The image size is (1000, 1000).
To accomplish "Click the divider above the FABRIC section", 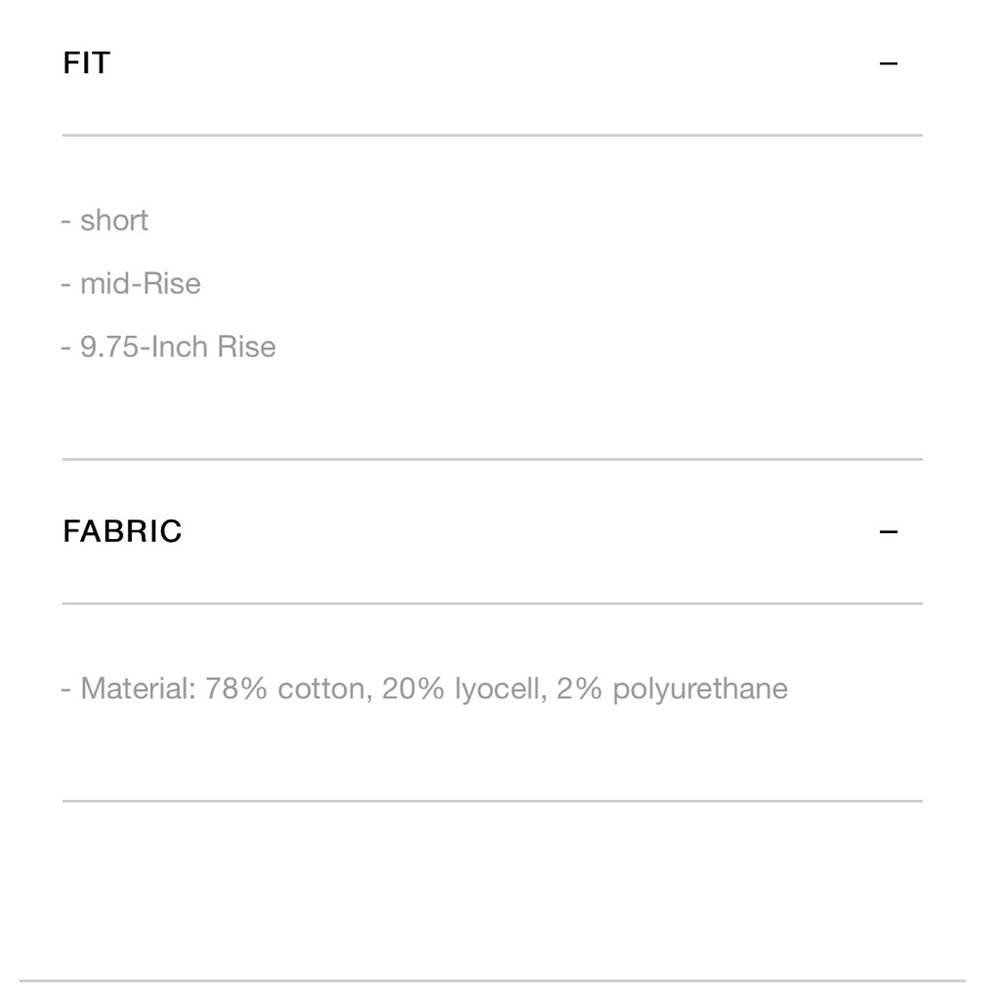I will (493, 460).
